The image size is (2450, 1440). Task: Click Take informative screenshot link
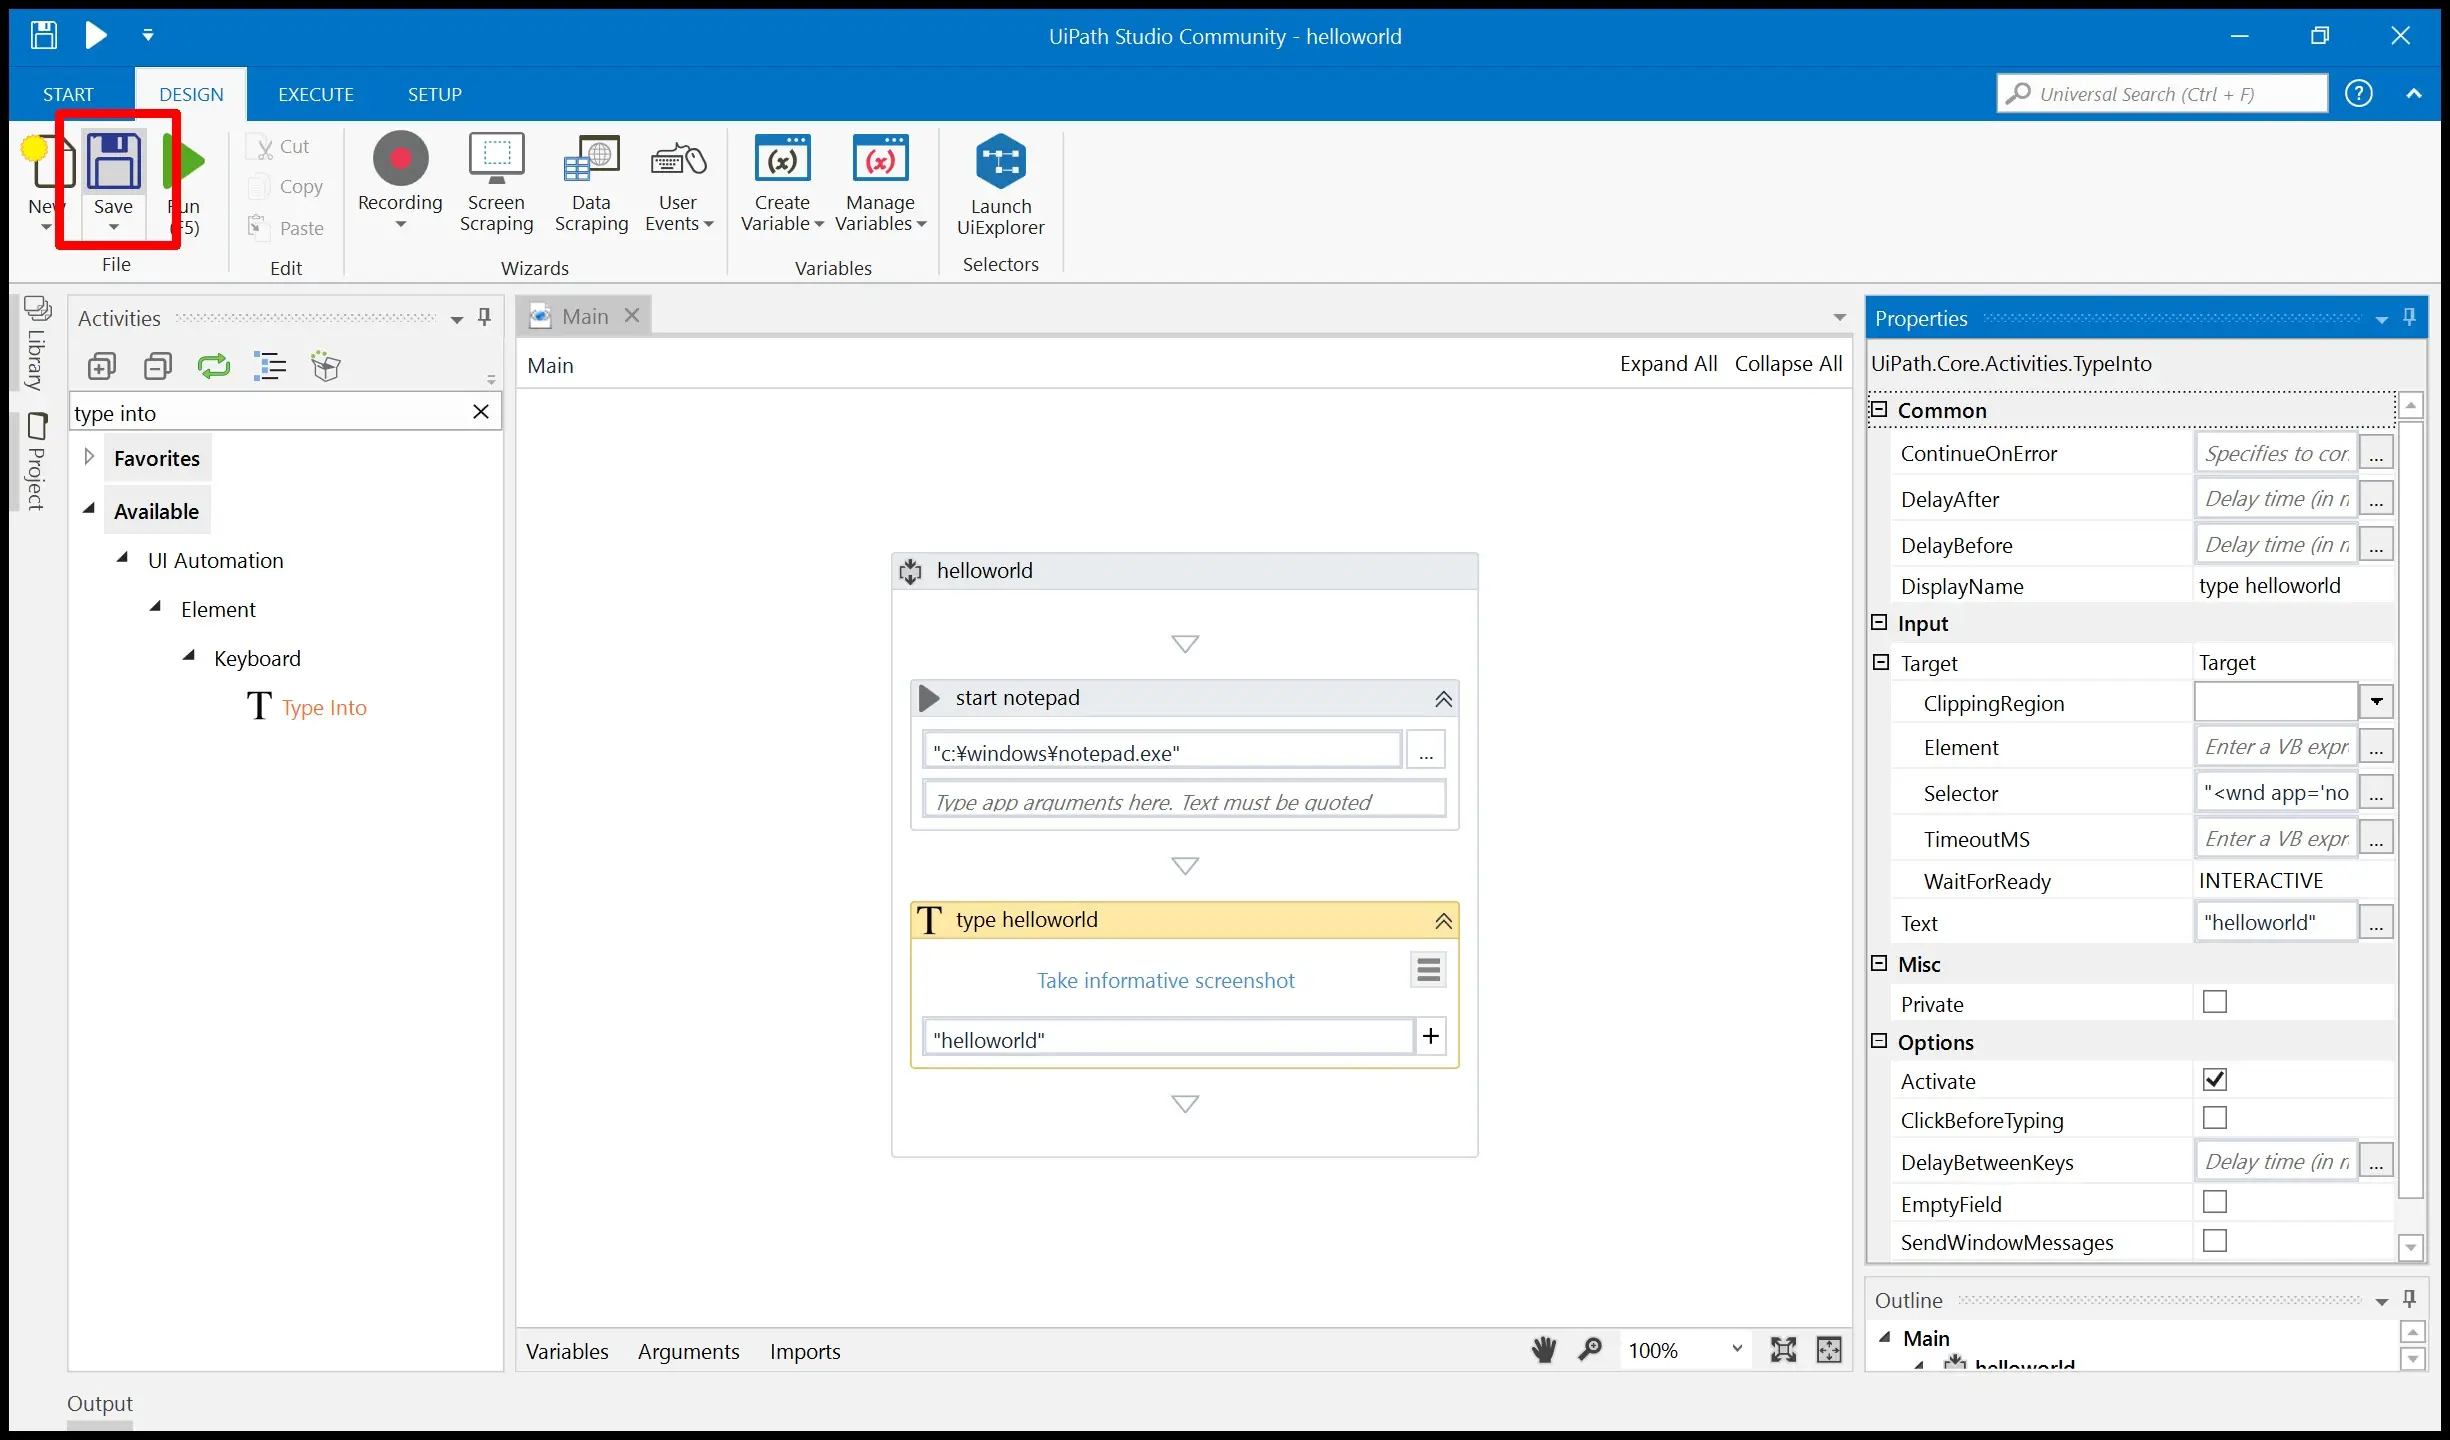[x=1165, y=980]
